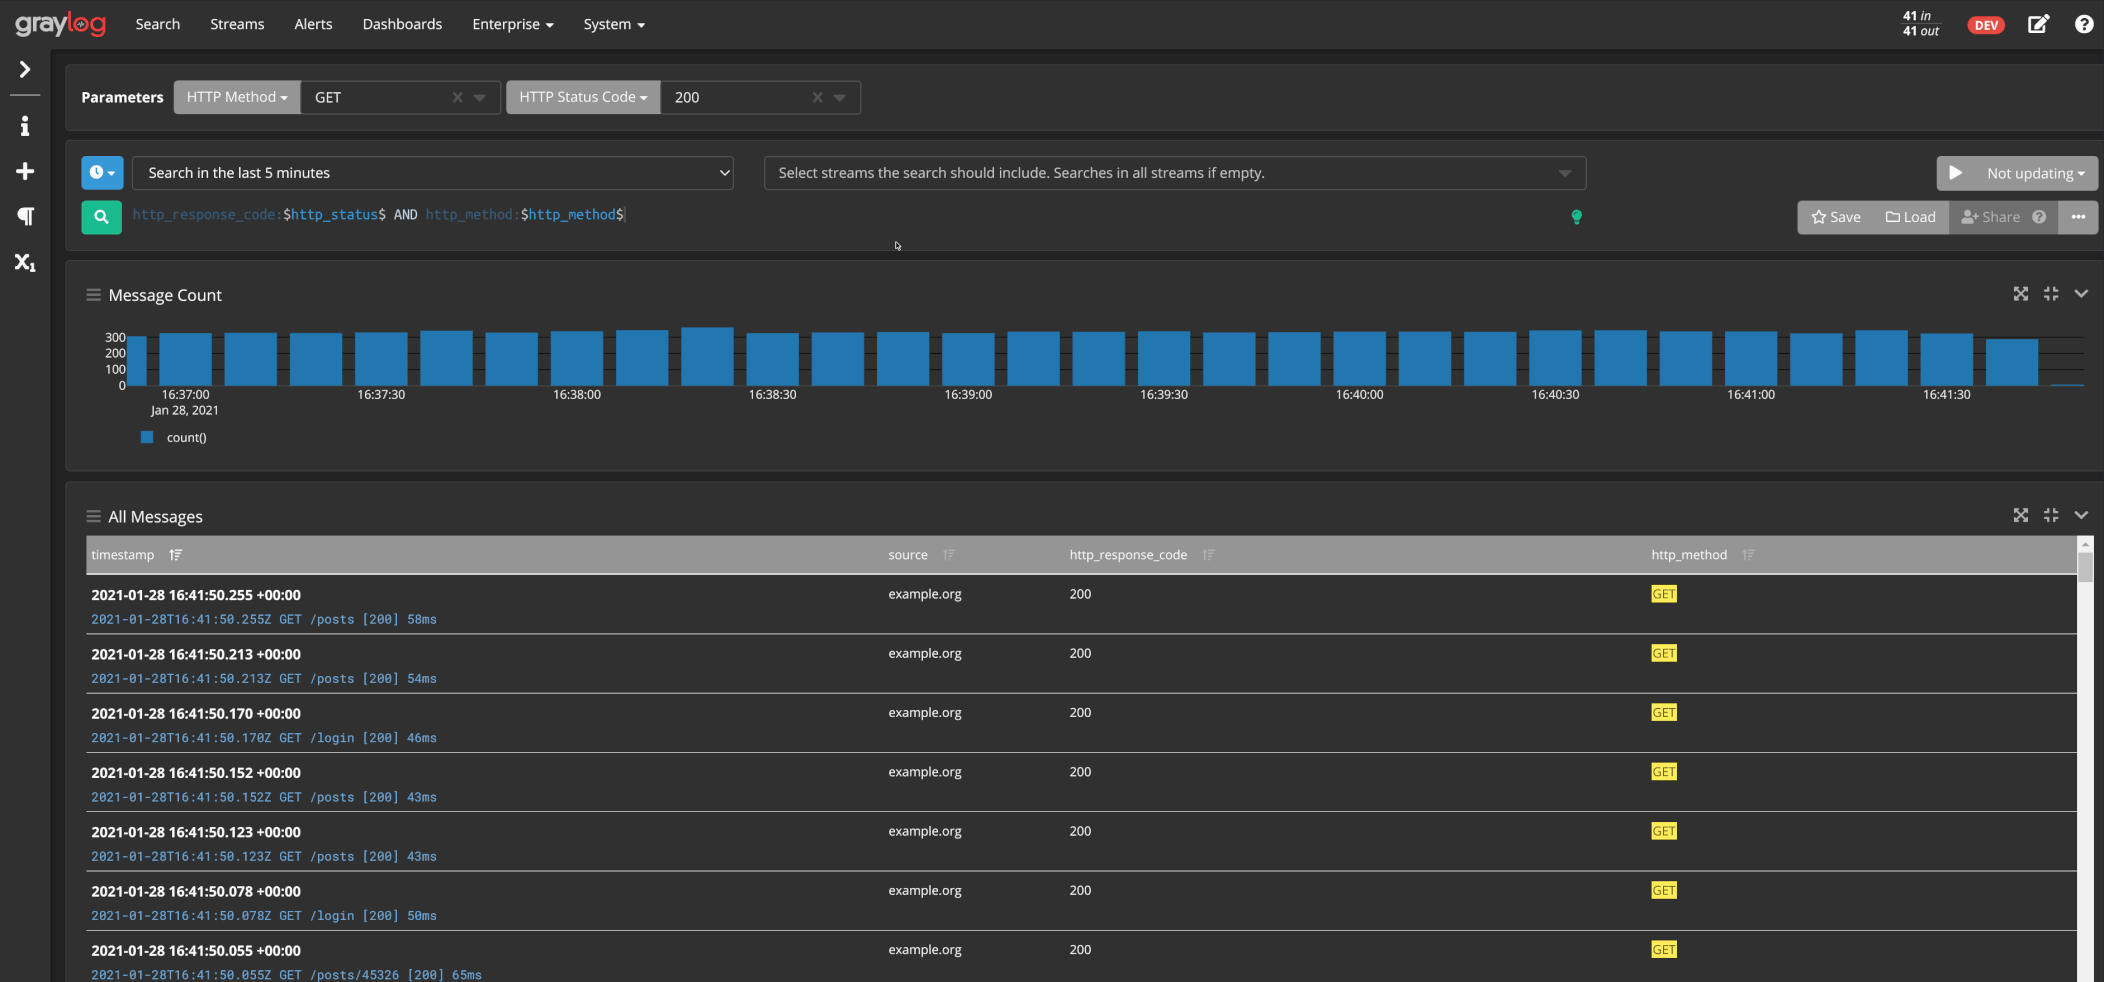Viewport: 2104px width, 982px height.
Task: Click the green search magnifier button
Action: (101, 217)
